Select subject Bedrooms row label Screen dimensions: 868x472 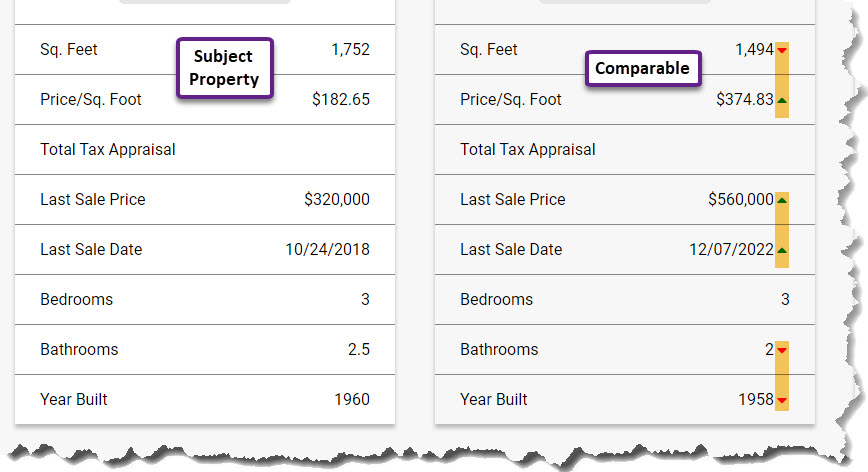pyautogui.click(x=76, y=299)
